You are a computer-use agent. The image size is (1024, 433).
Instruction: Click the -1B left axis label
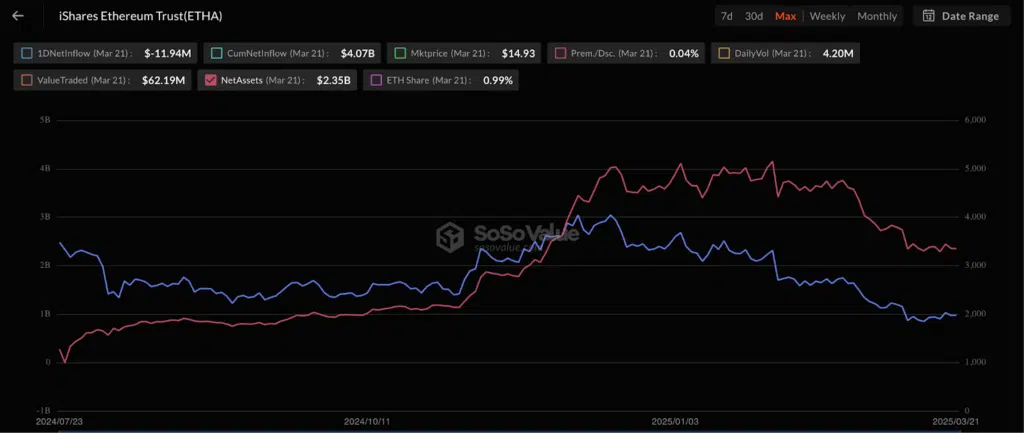[44, 410]
